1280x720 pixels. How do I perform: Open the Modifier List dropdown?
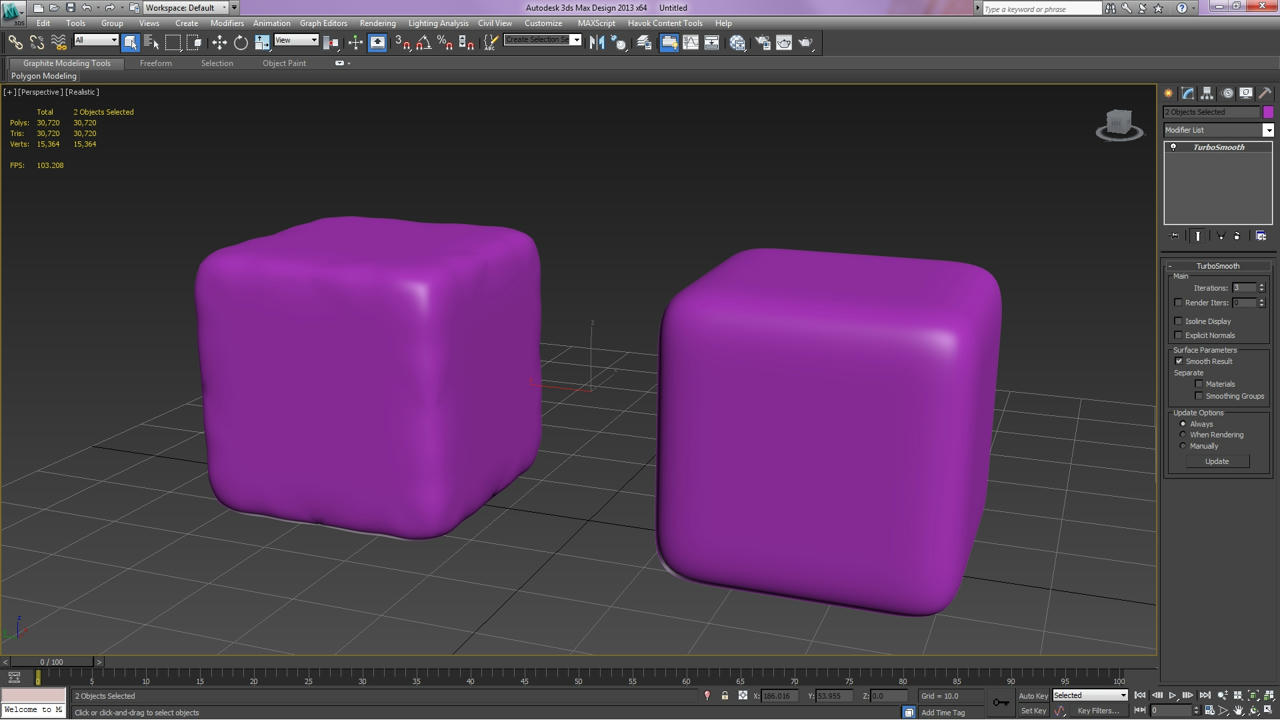1268,130
